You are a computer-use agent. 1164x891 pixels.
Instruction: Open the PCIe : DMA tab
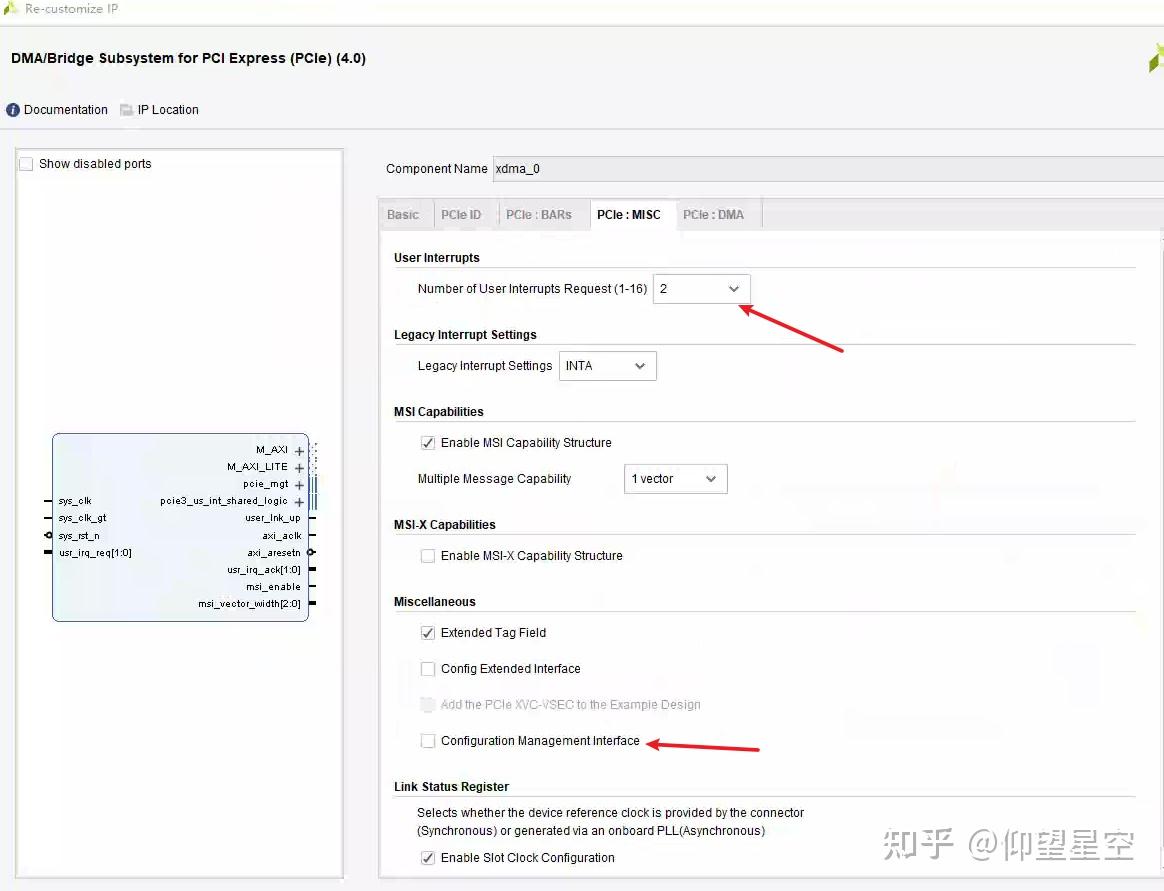pyautogui.click(x=715, y=214)
